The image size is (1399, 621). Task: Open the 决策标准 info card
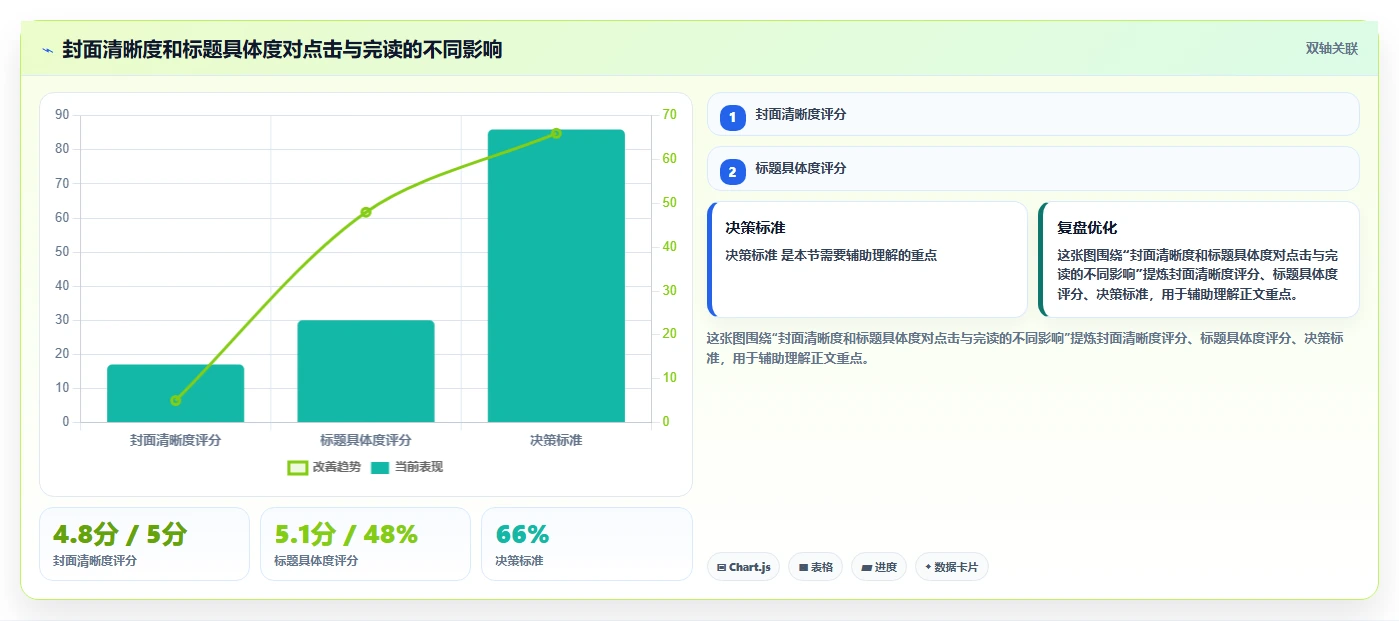(x=867, y=260)
